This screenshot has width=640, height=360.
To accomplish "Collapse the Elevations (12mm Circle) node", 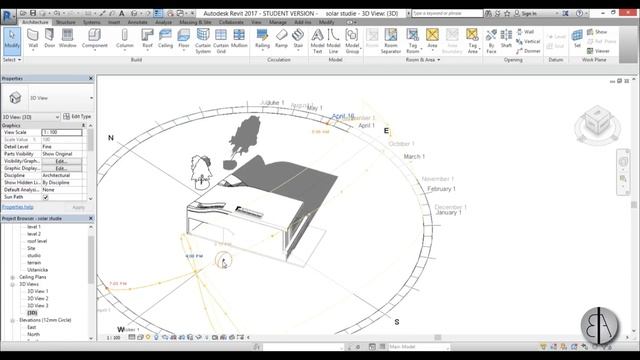I will coord(13,320).
